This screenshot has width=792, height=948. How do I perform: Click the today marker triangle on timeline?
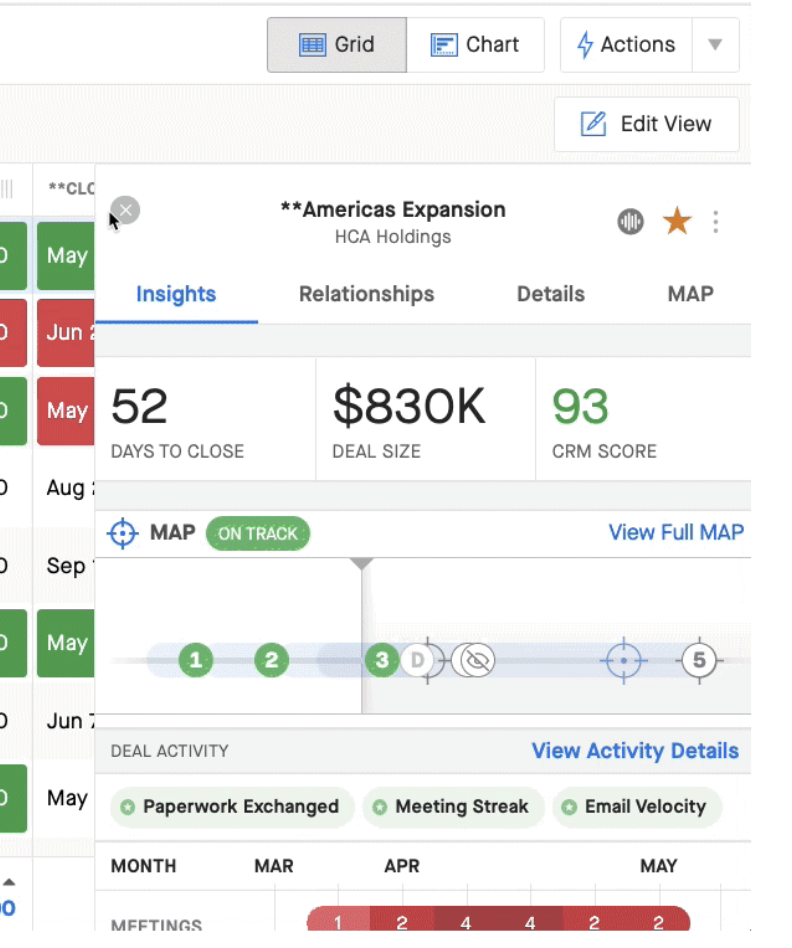(x=362, y=564)
